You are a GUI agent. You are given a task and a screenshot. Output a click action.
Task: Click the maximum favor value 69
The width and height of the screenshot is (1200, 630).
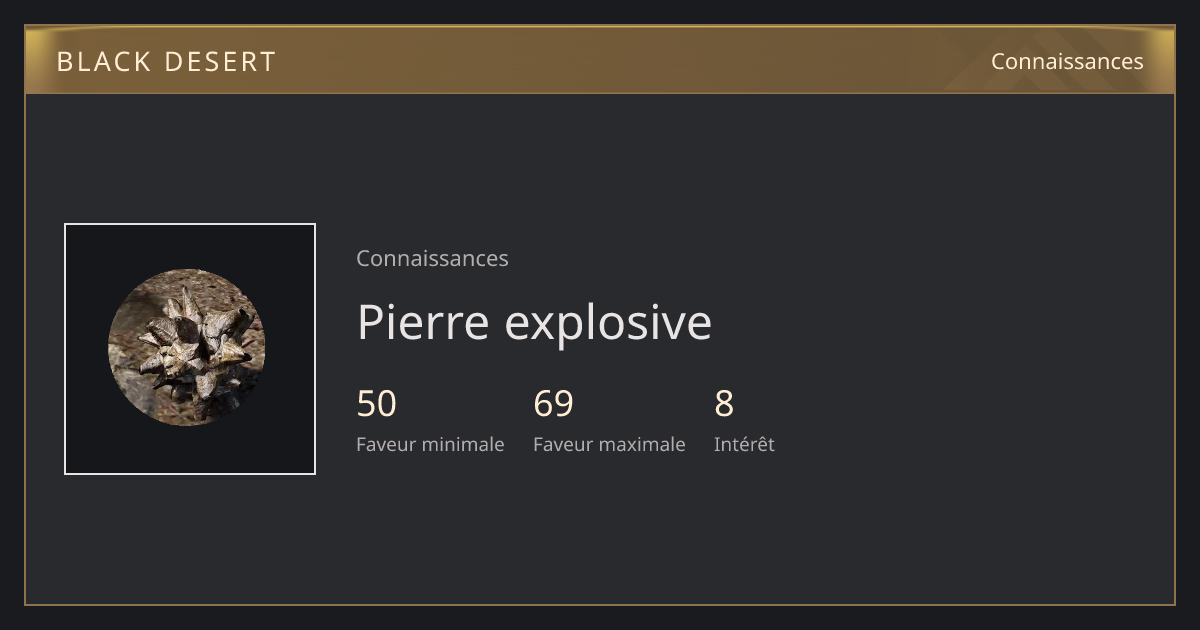(x=553, y=404)
